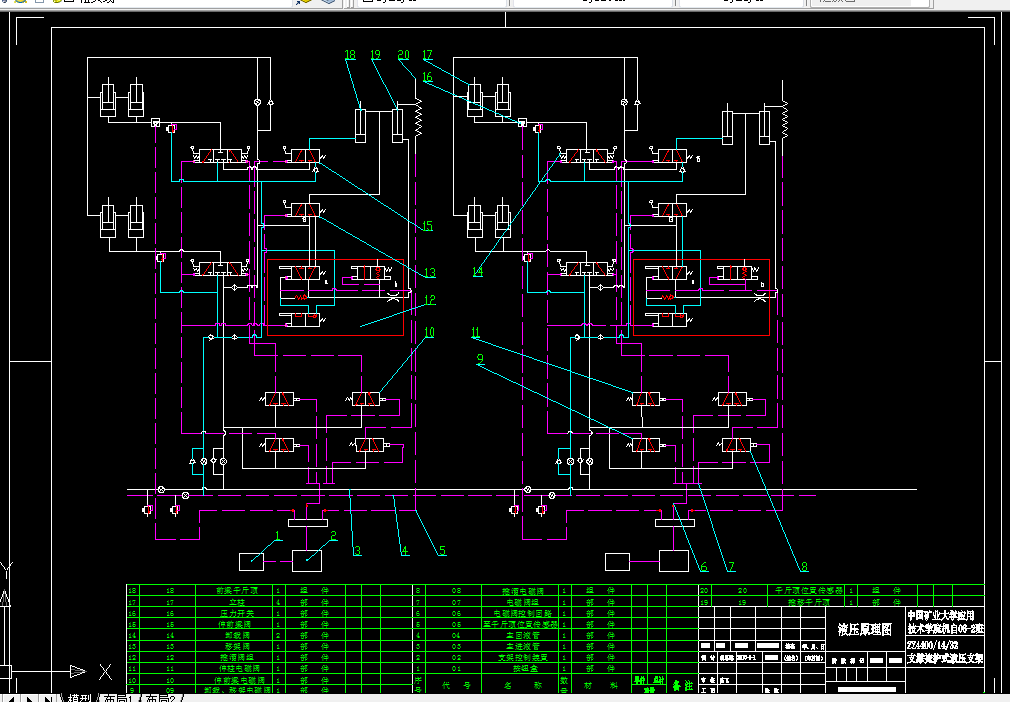Select green callout label 12
This screenshot has height=702, width=1010.
430,300
